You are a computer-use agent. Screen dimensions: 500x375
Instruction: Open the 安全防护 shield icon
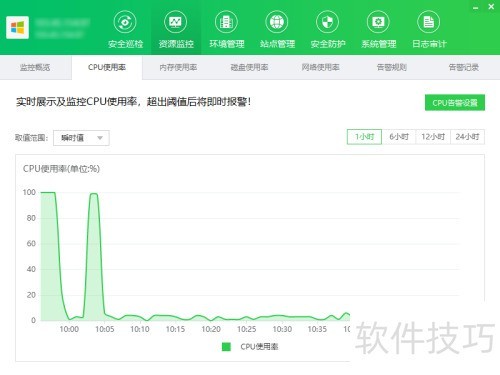pos(328,22)
